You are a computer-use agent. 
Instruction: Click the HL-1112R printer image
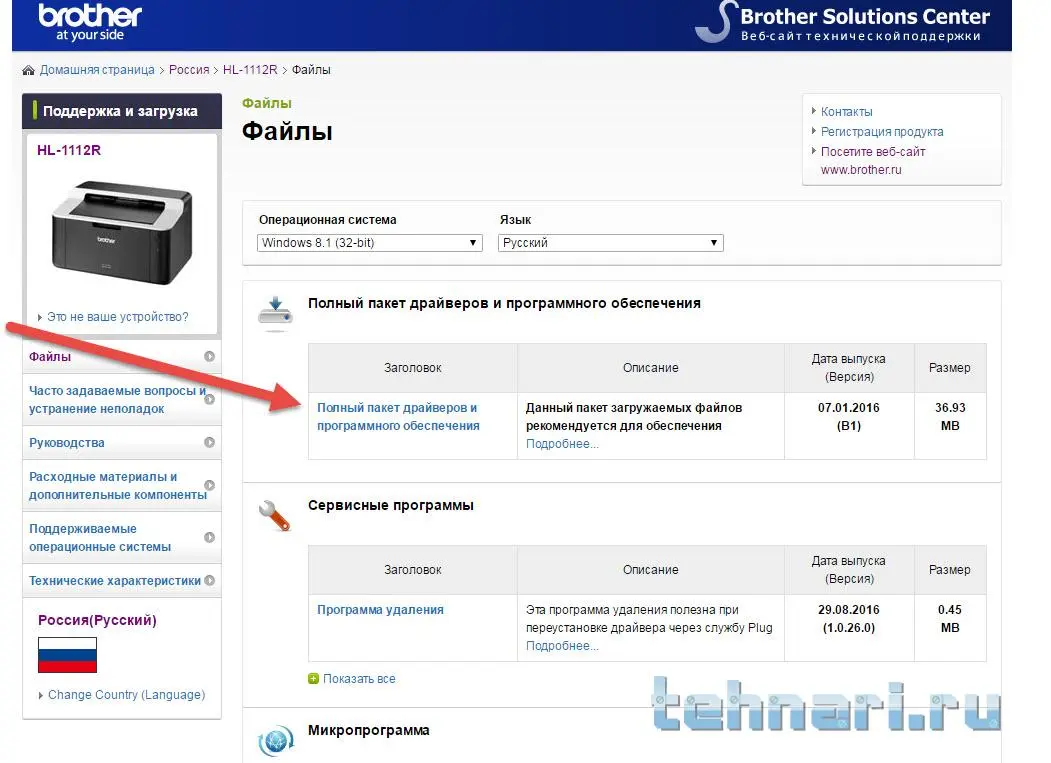pyautogui.click(x=122, y=232)
